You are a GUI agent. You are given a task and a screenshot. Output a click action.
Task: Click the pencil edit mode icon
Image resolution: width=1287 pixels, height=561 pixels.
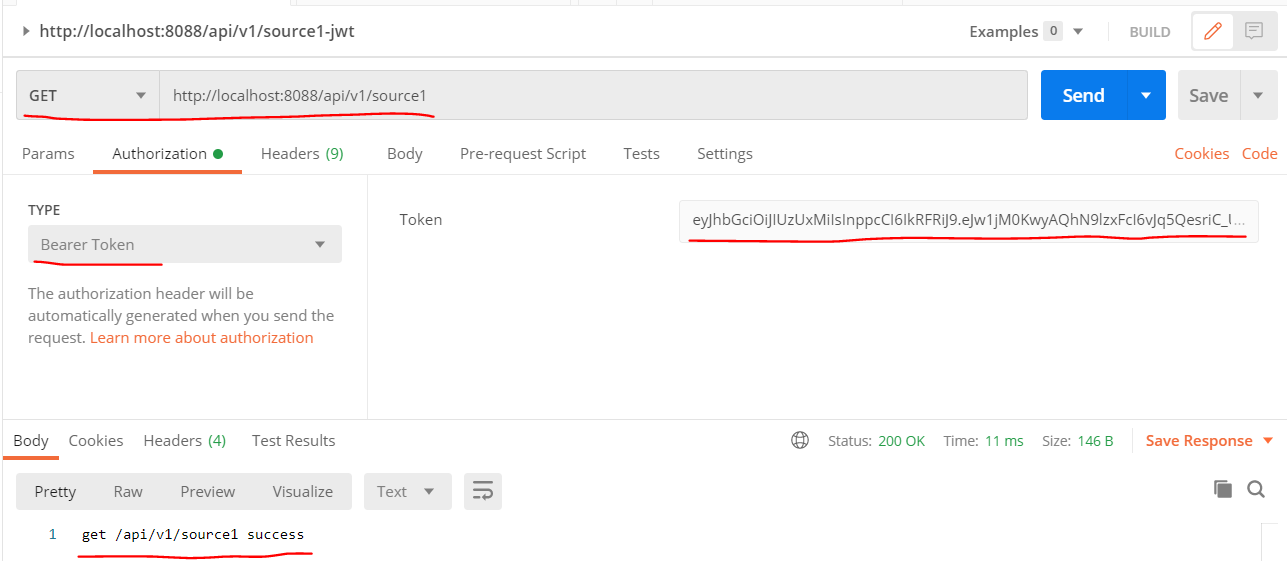(1213, 31)
